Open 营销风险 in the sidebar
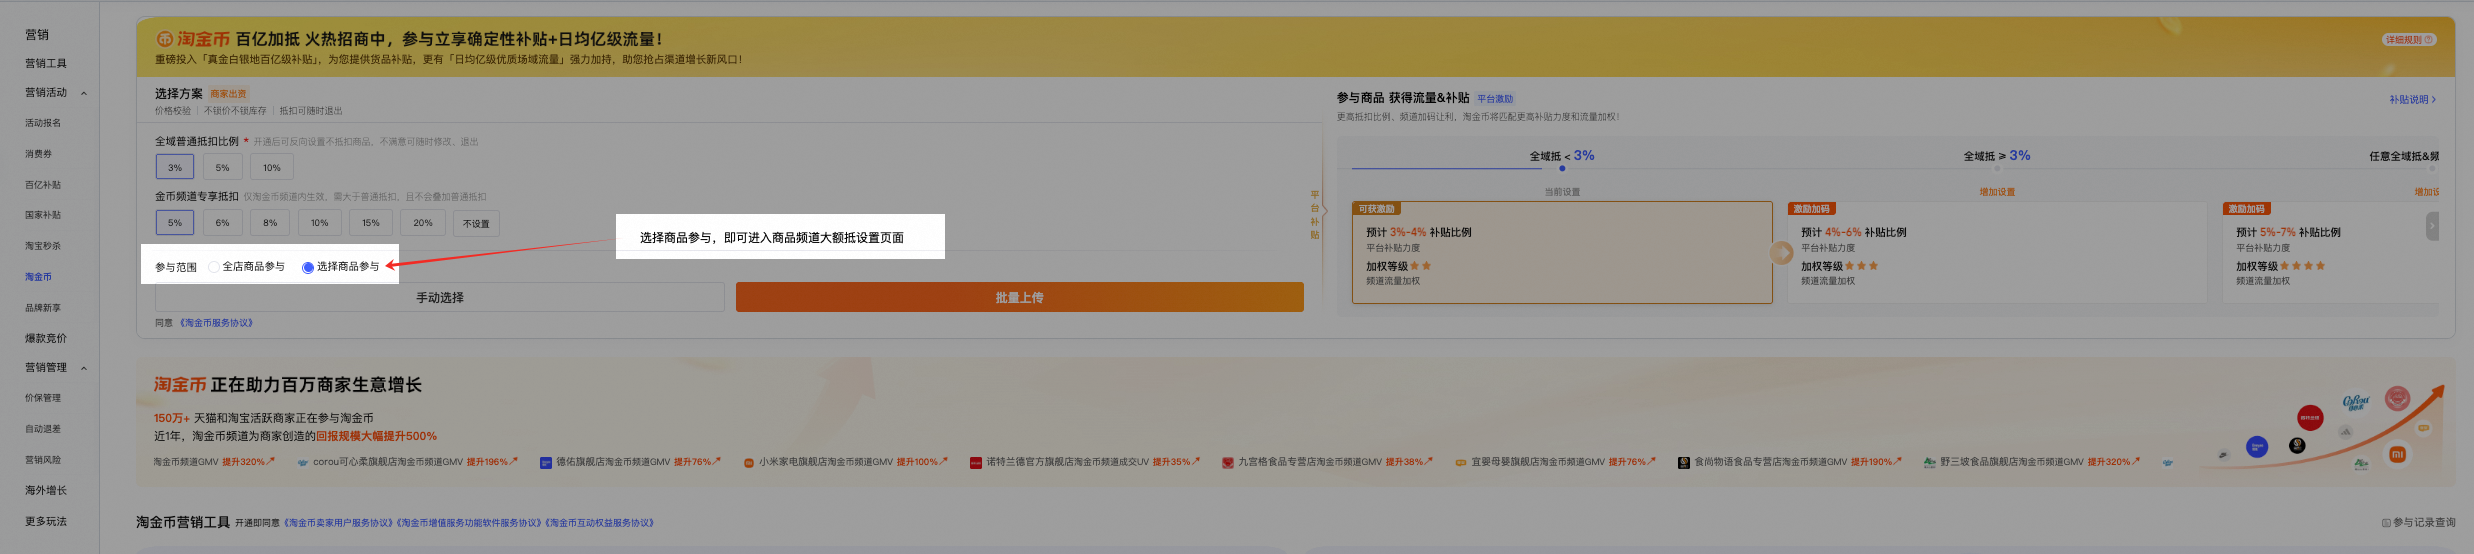2474x554 pixels. [43, 460]
